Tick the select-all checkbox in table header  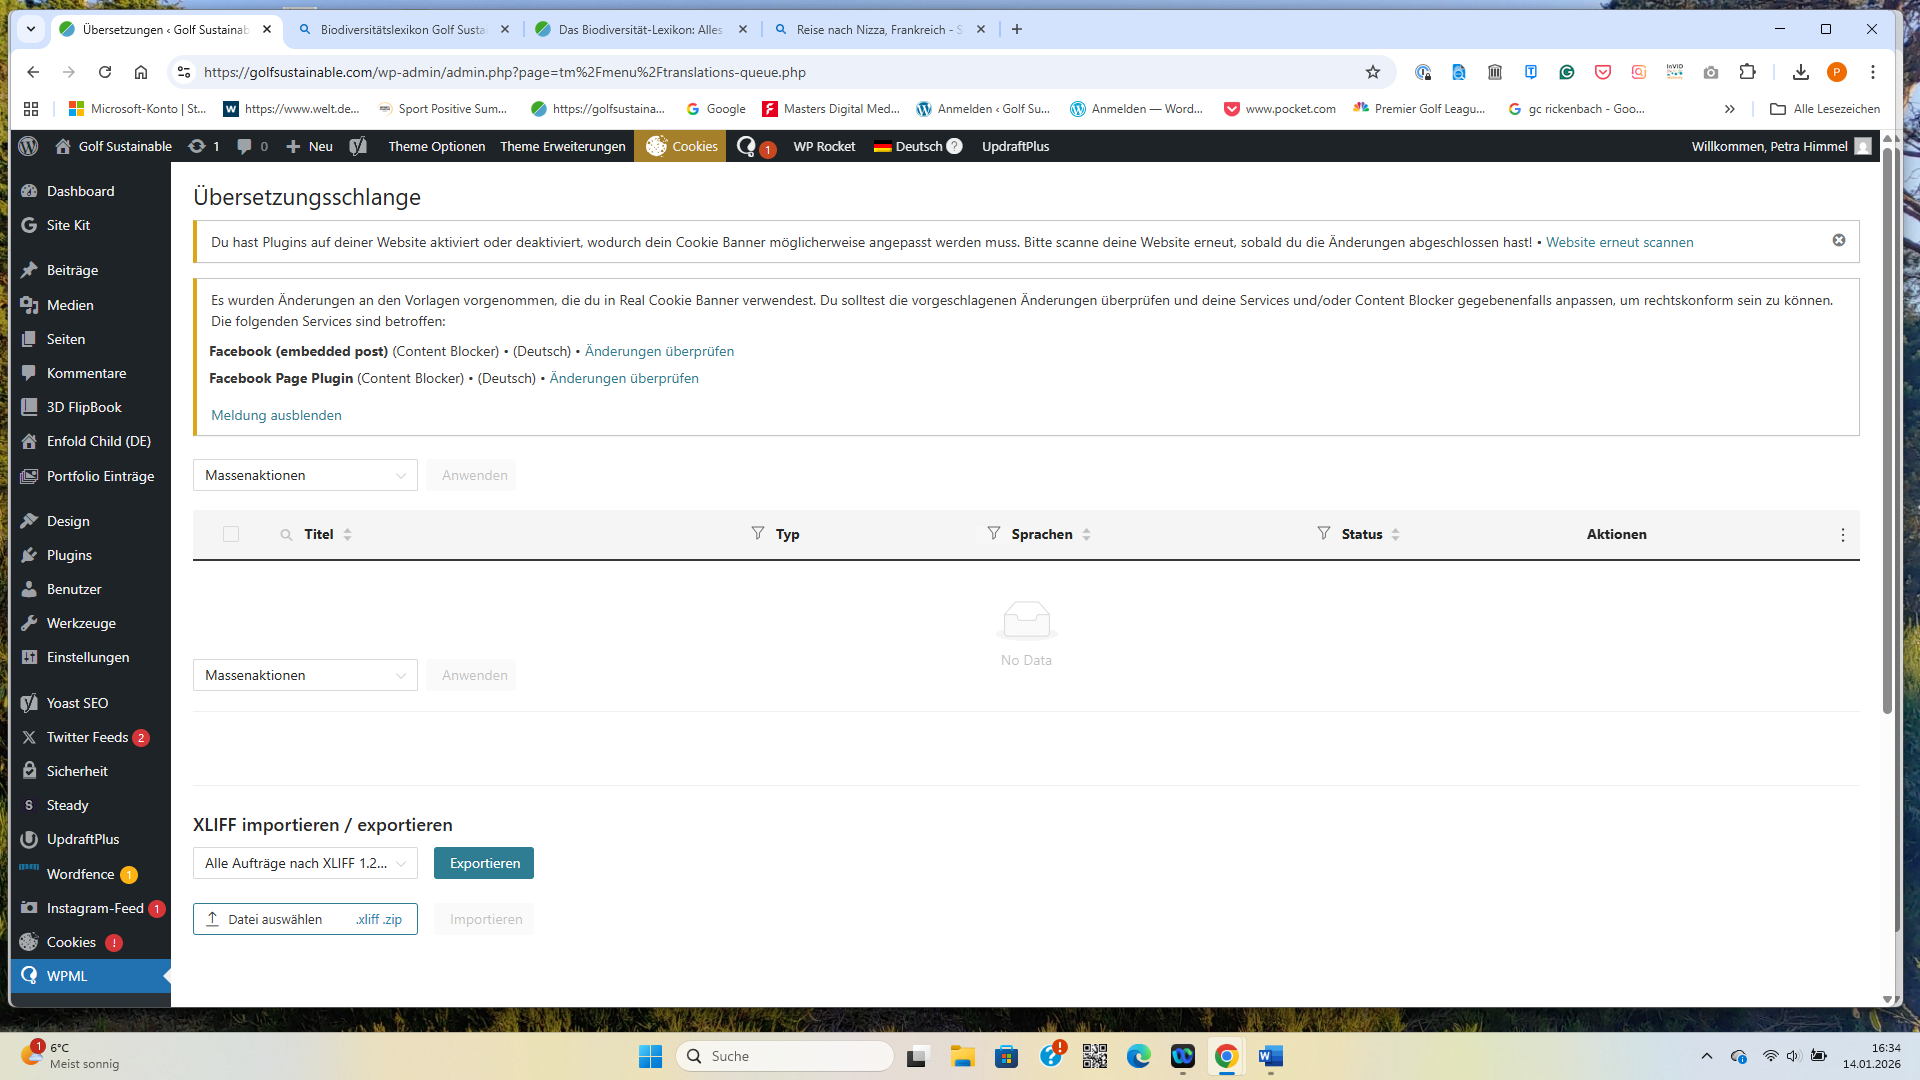coord(231,534)
